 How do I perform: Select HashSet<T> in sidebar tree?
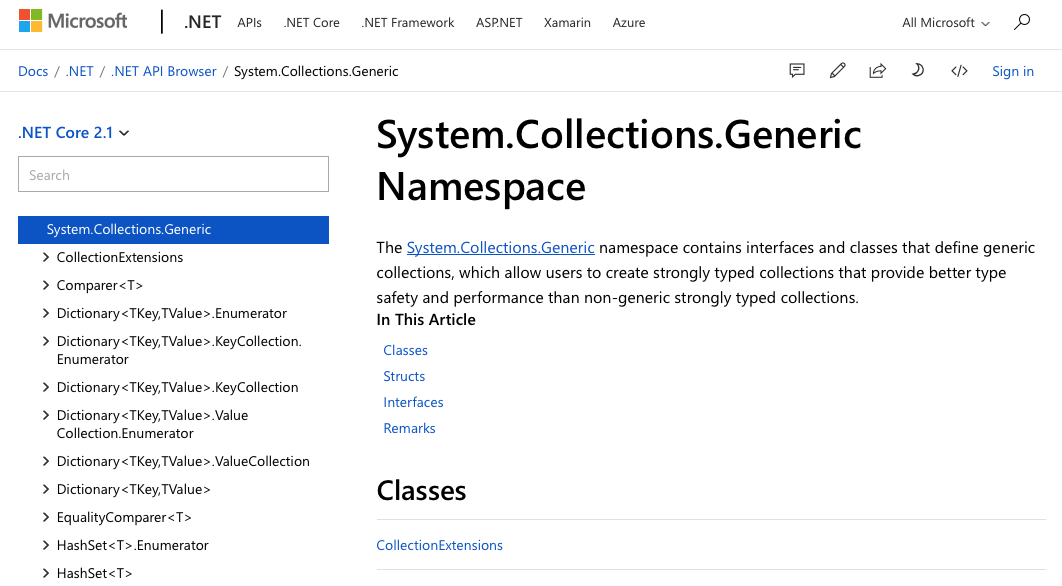(94, 573)
